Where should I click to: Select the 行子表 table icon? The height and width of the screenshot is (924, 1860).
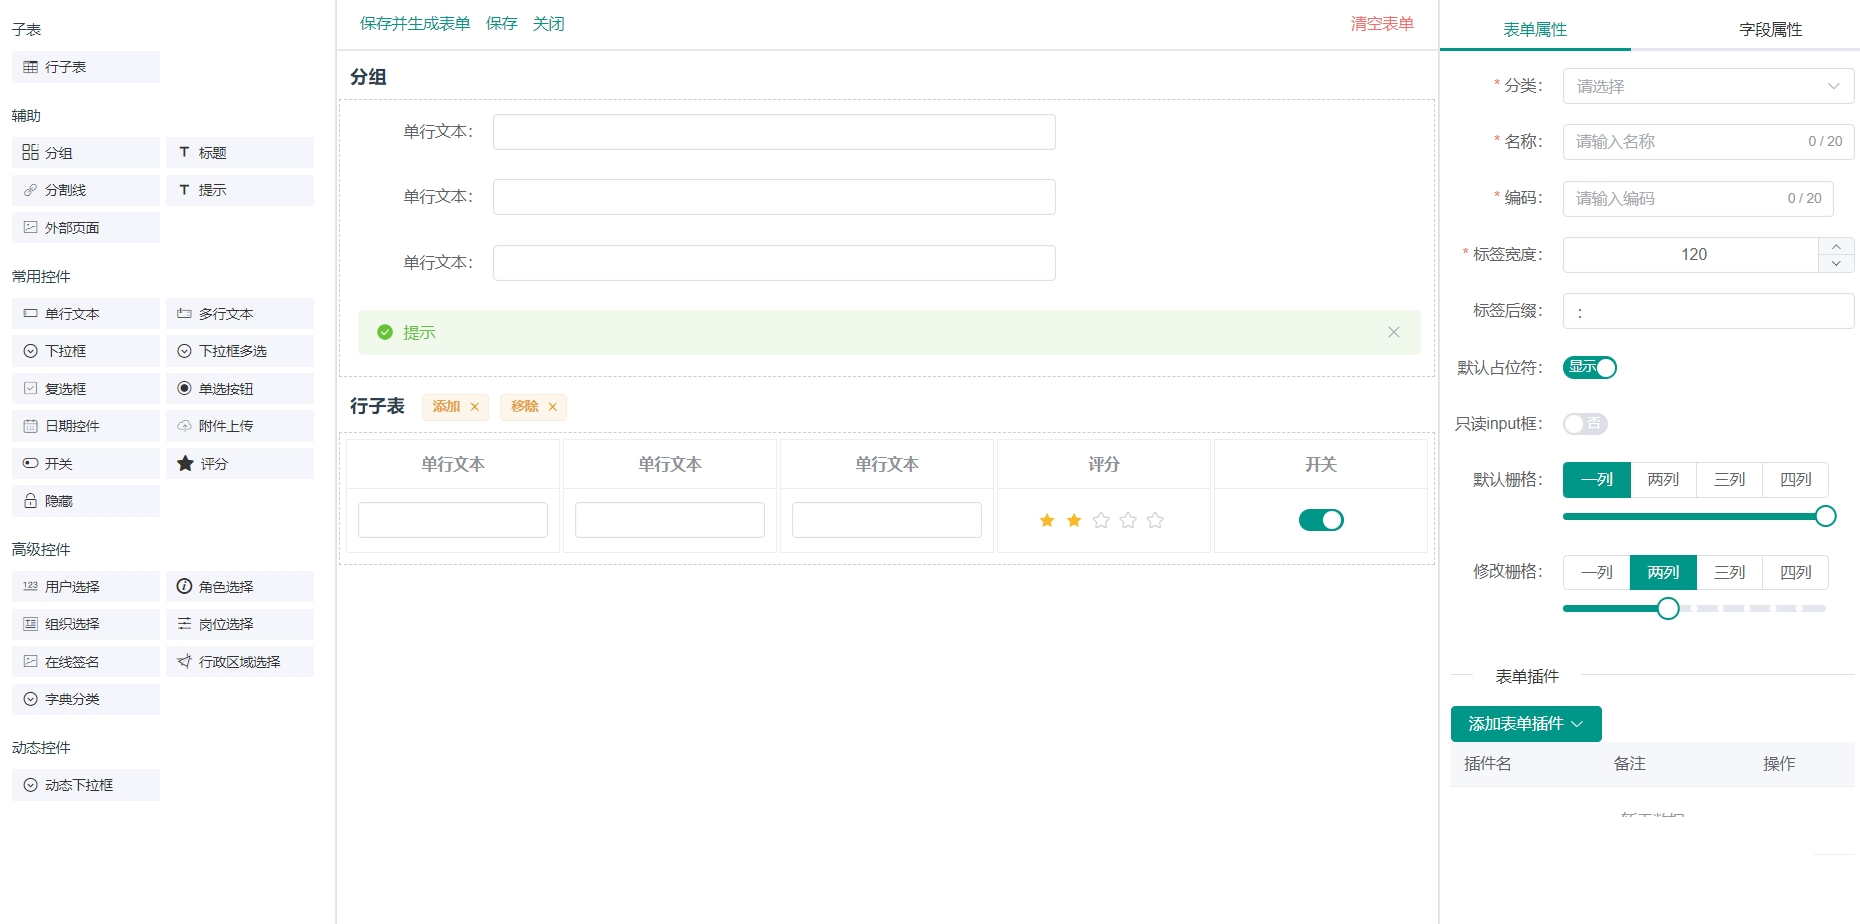[x=30, y=67]
